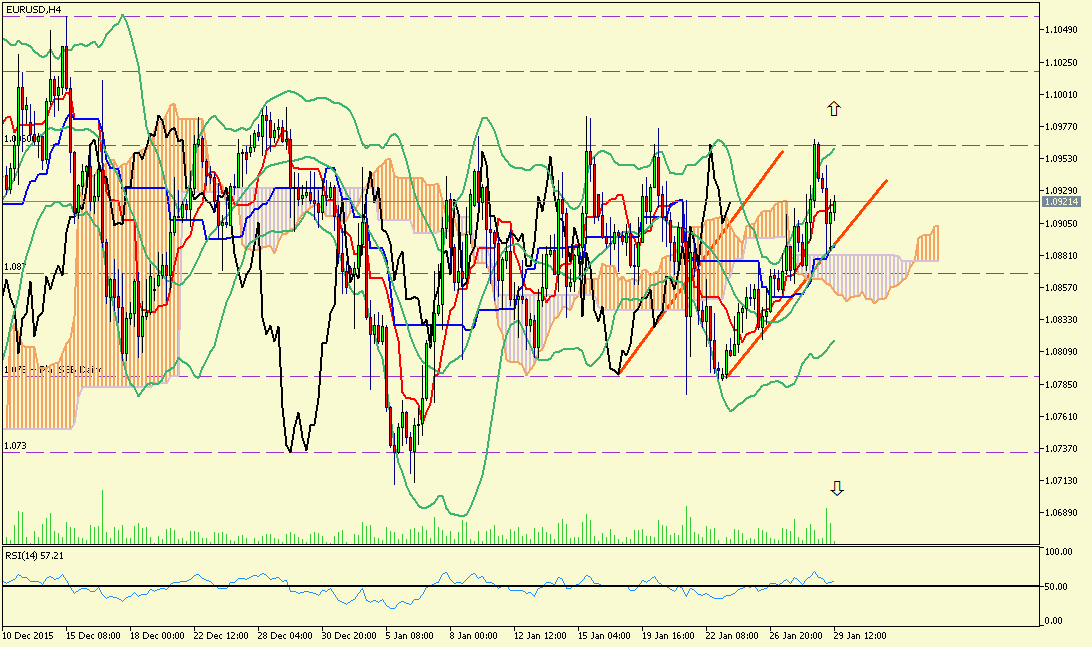The height and width of the screenshot is (647, 1092).
Task: Select the 29 Jan 12:00 time label
Action: (x=860, y=635)
